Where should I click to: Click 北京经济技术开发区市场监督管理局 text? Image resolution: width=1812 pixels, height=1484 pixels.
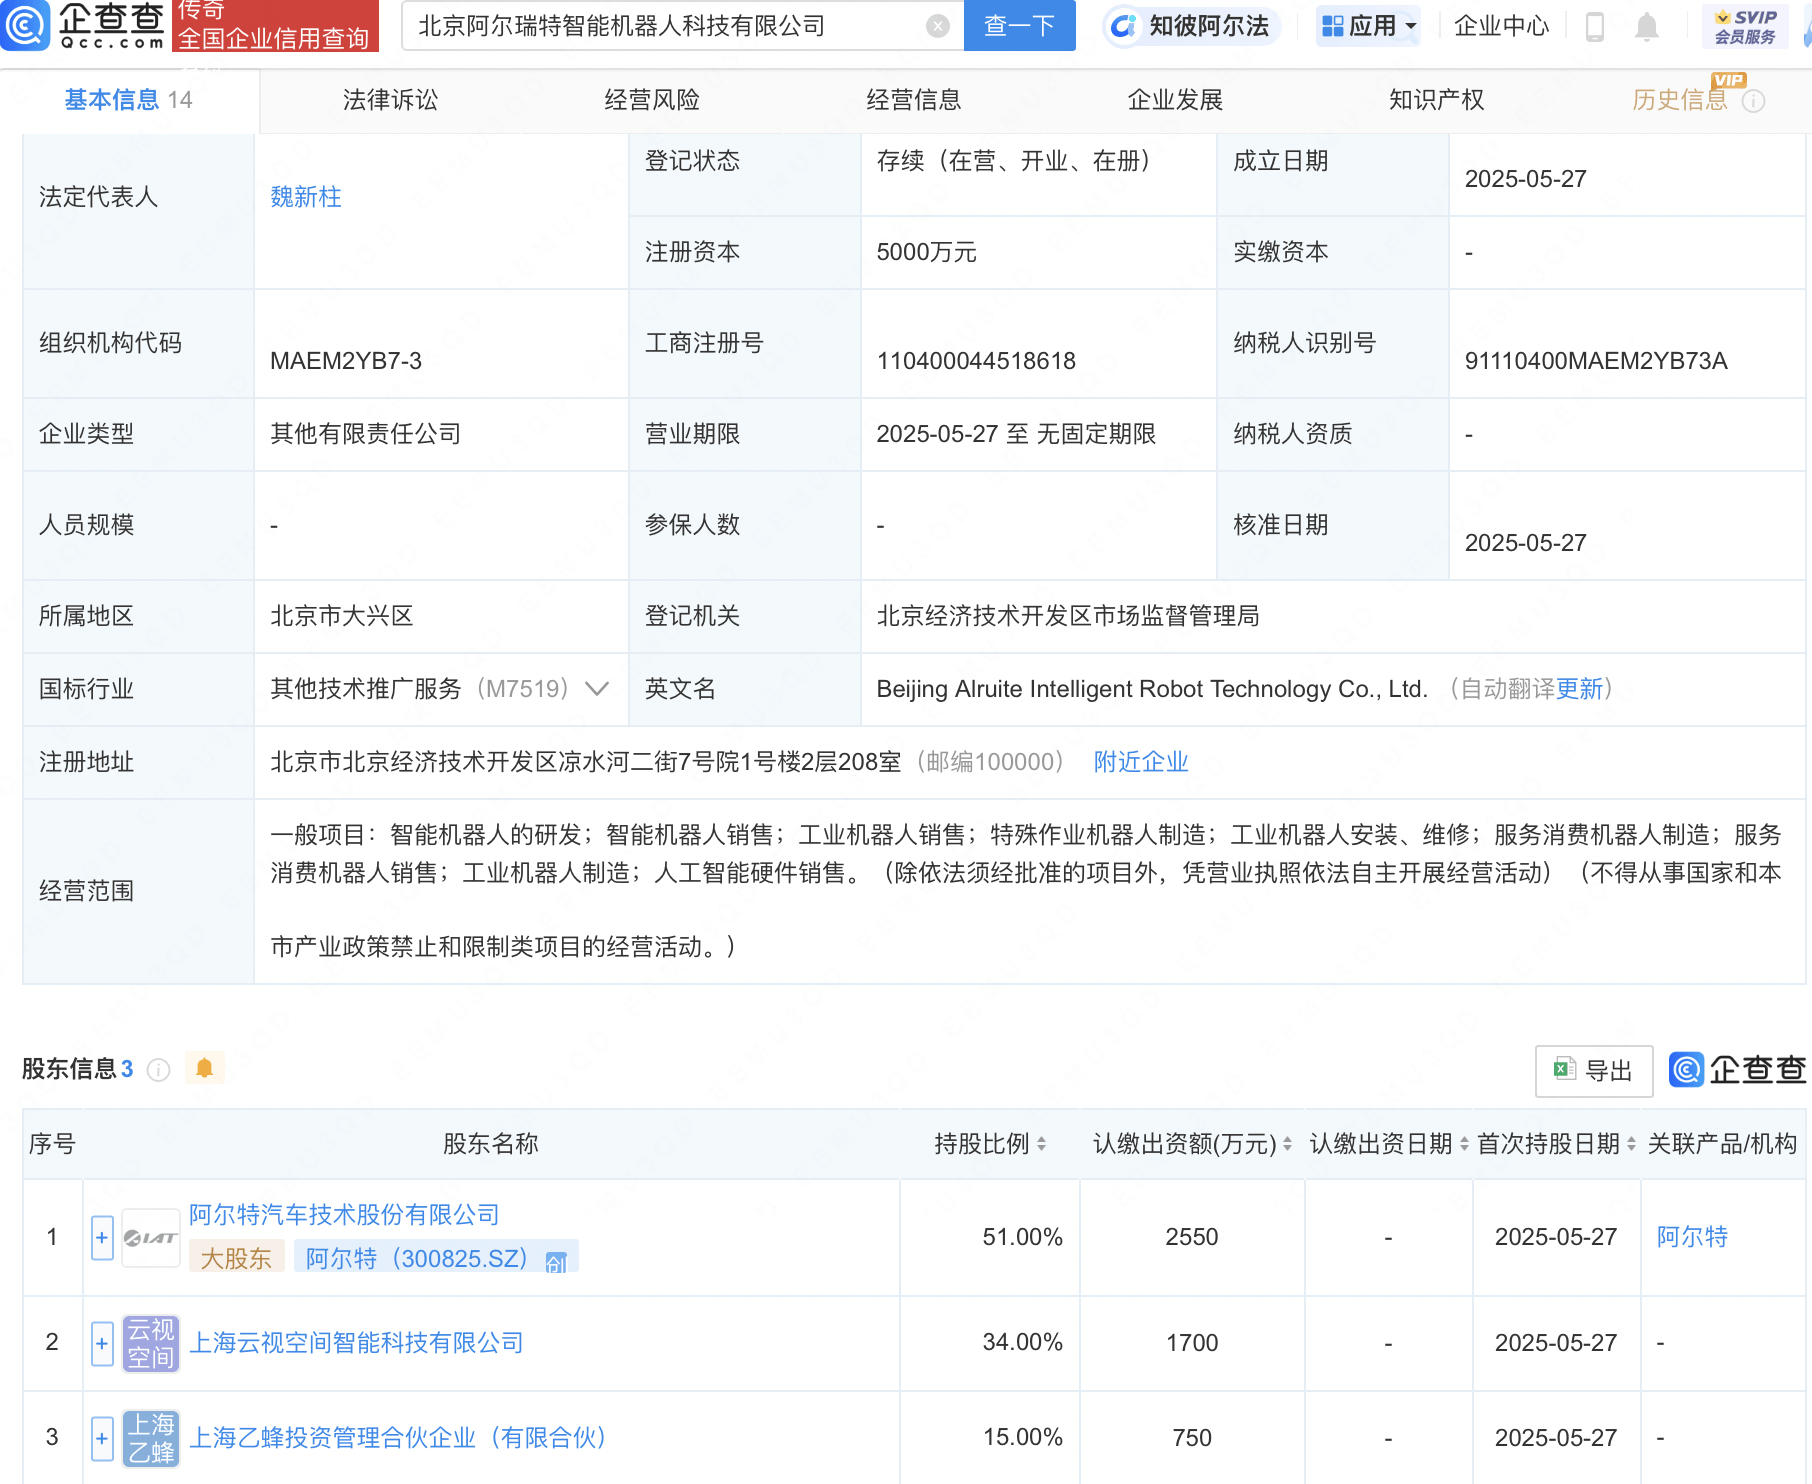coord(1068,616)
